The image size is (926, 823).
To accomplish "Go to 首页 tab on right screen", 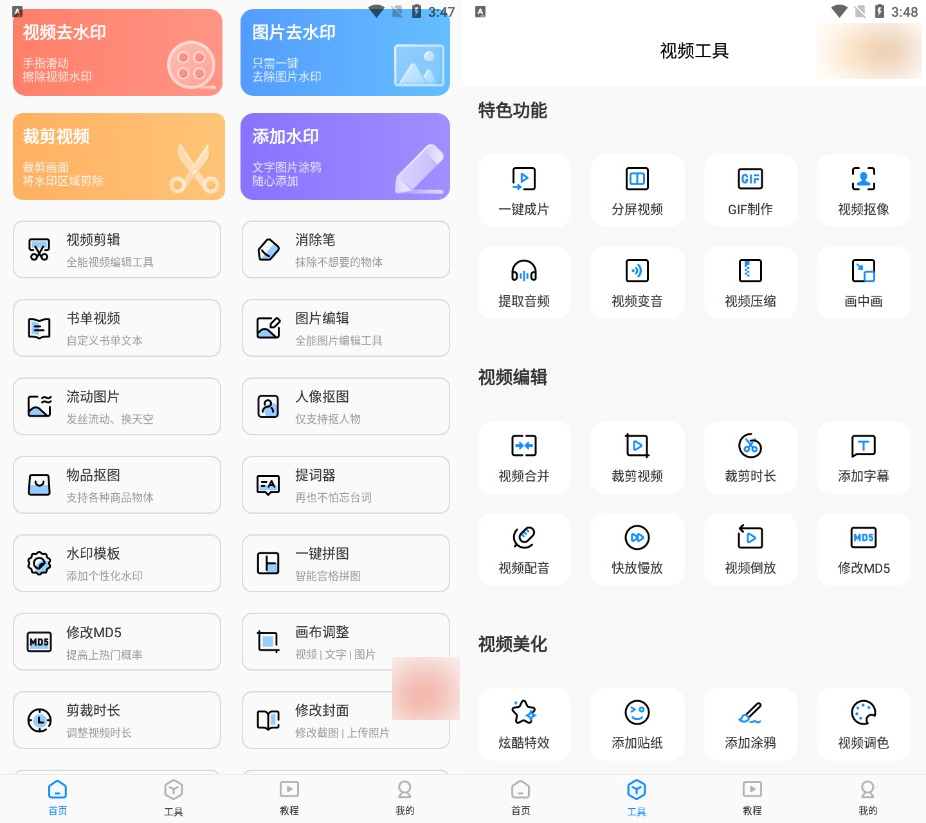I will (520, 798).
